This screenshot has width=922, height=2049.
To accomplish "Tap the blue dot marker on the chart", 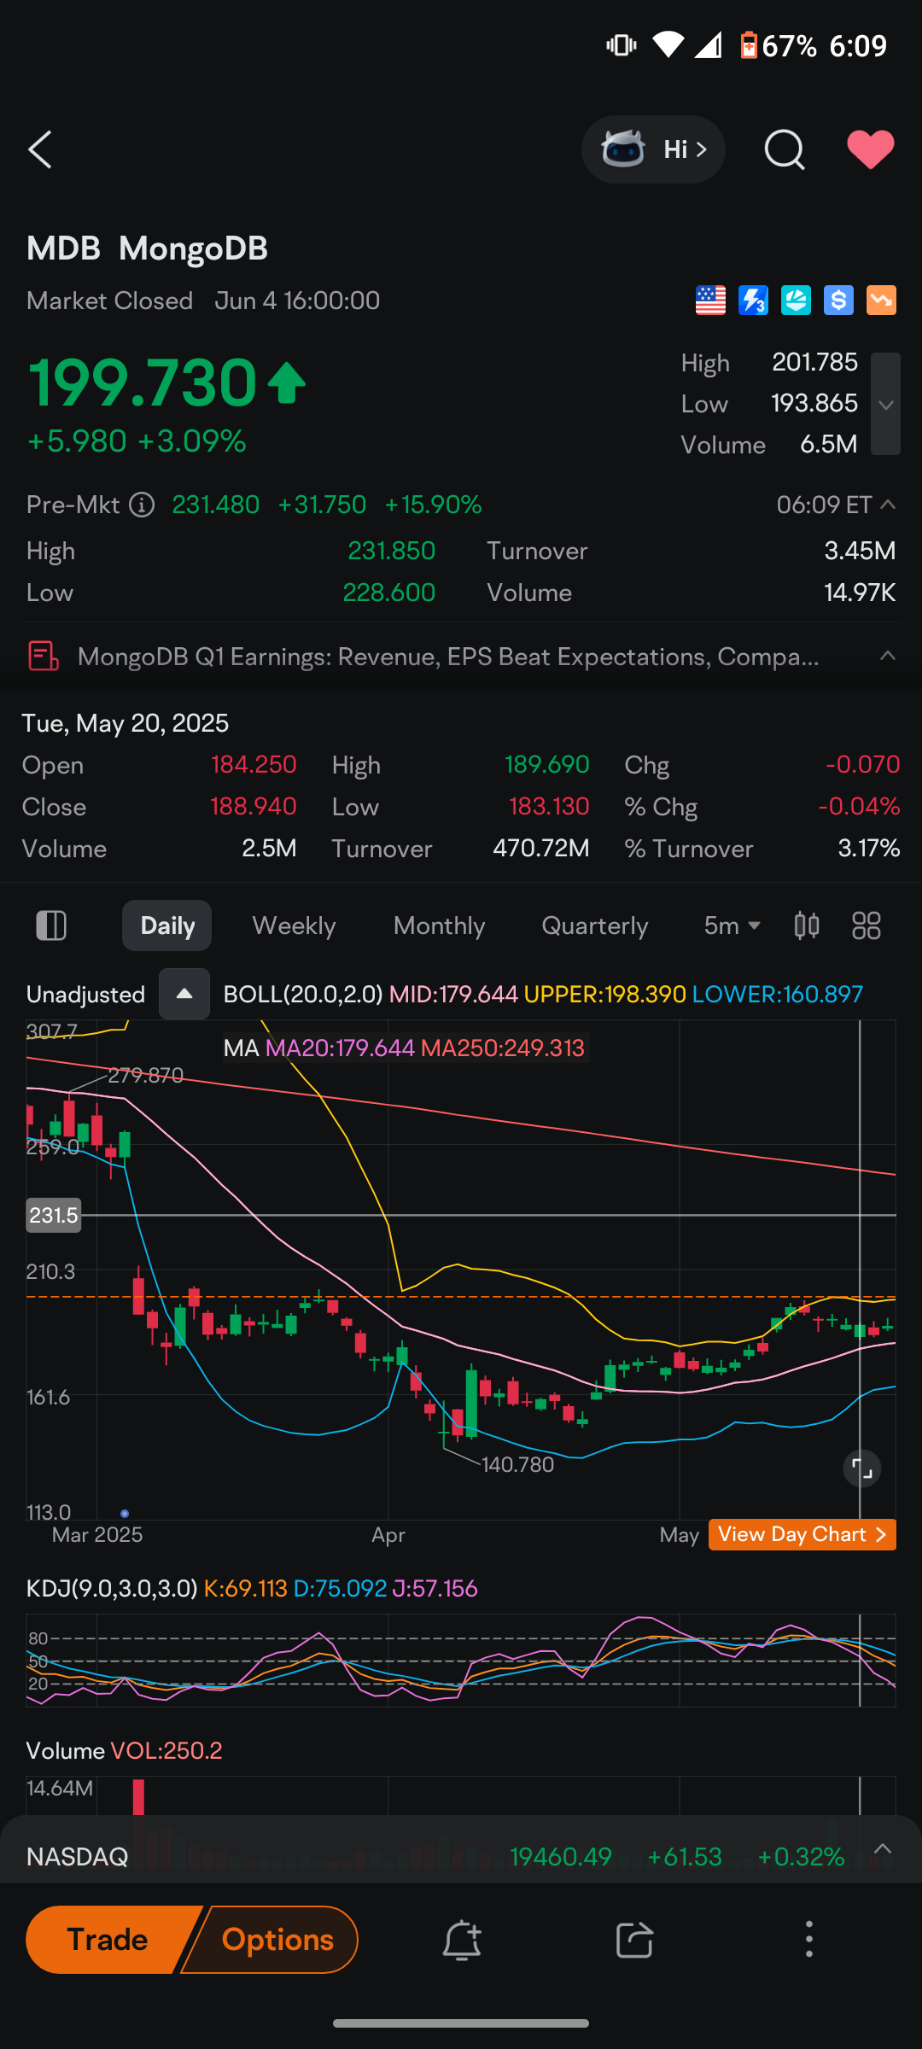I will point(124,1513).
